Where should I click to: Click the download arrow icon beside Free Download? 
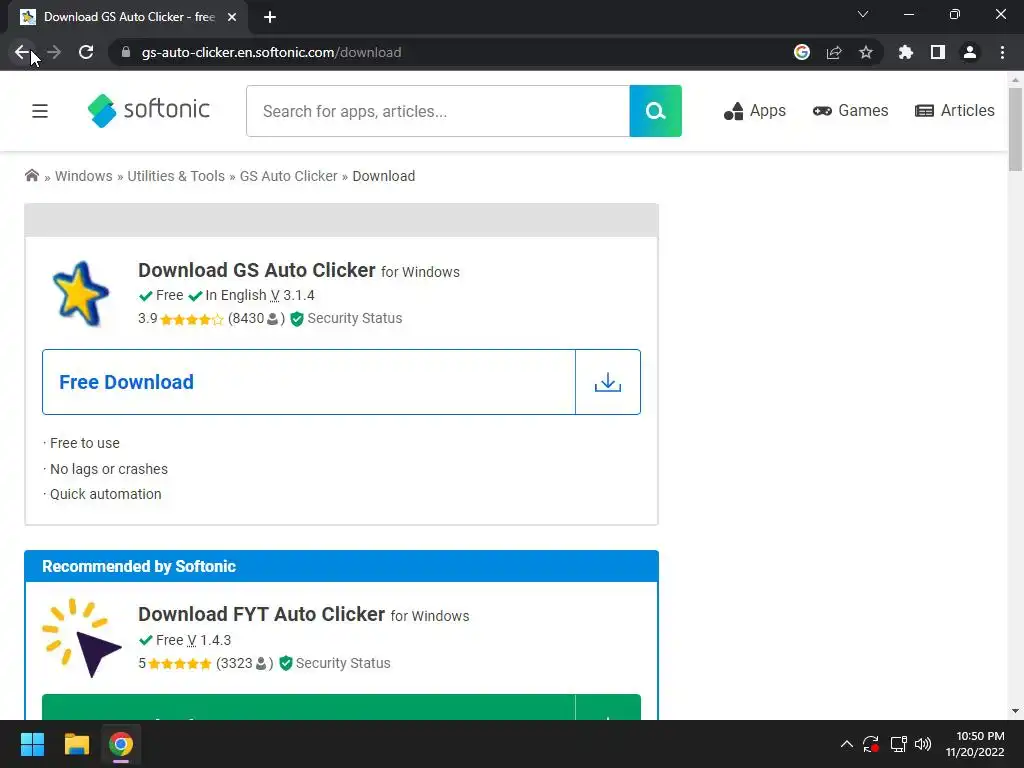(608, 382)
